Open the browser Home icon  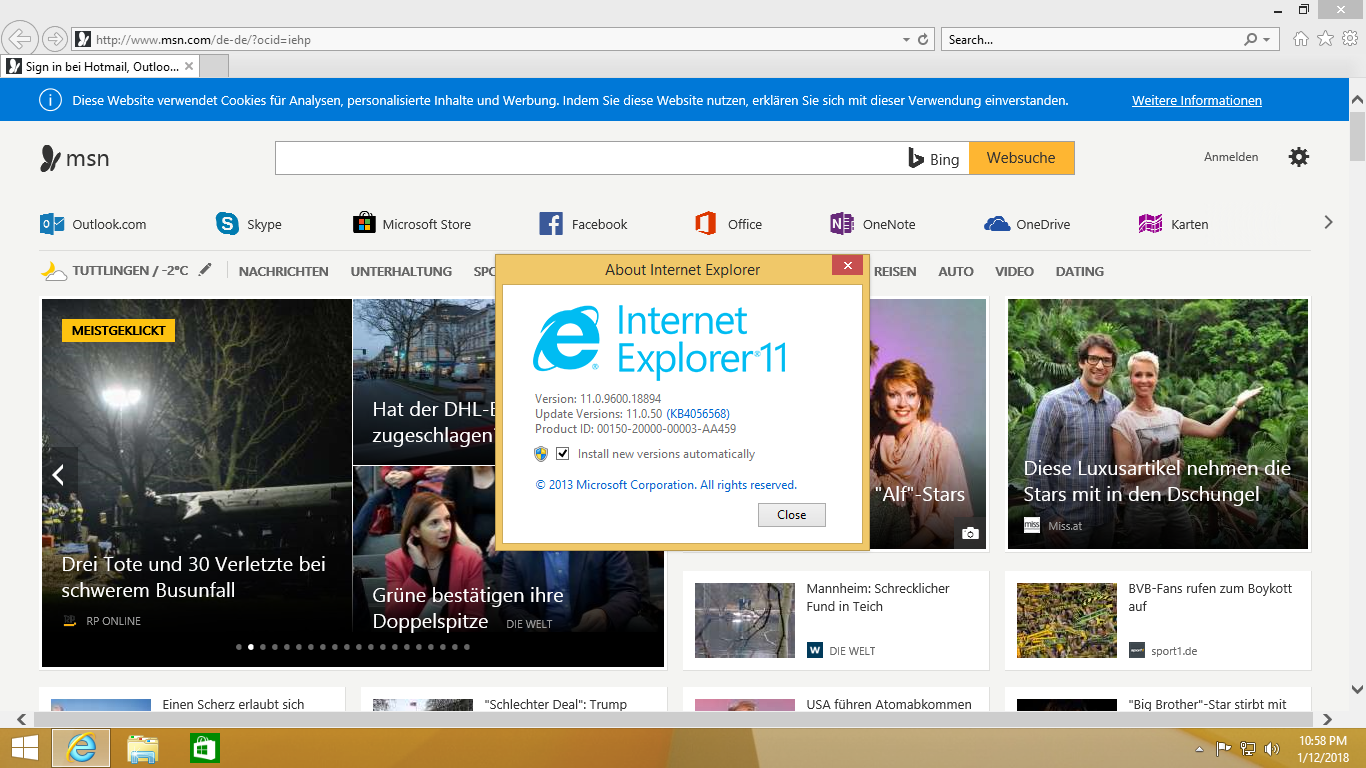(1300, 39)
